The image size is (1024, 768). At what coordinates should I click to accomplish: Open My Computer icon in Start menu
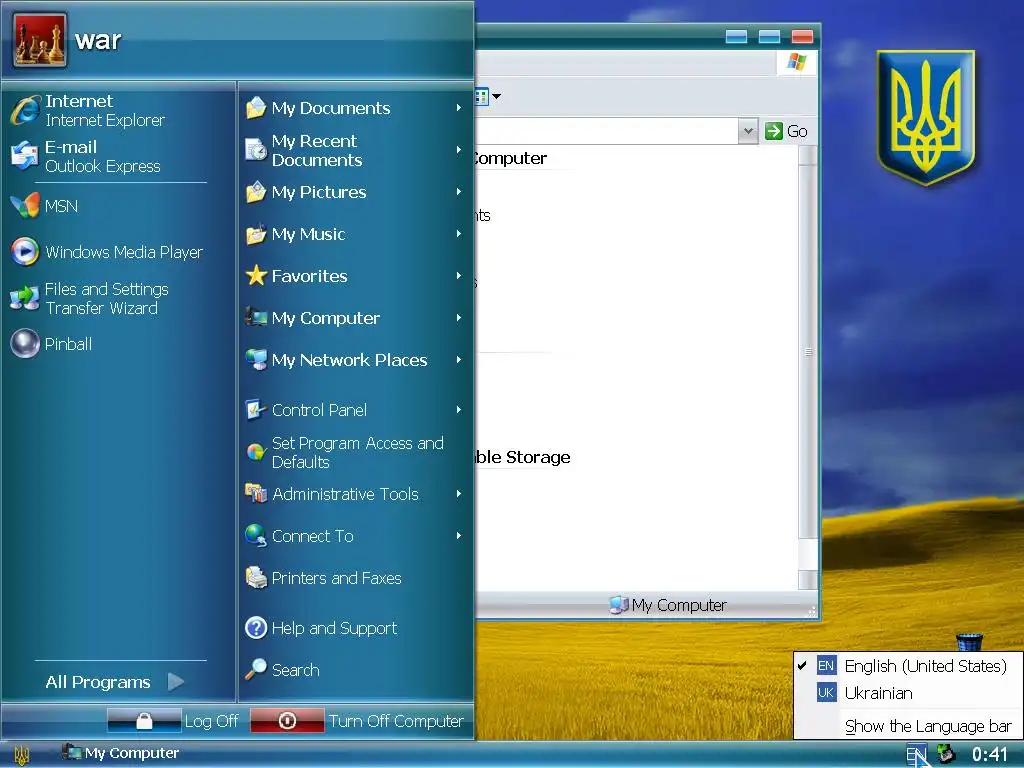coord(256,317)
